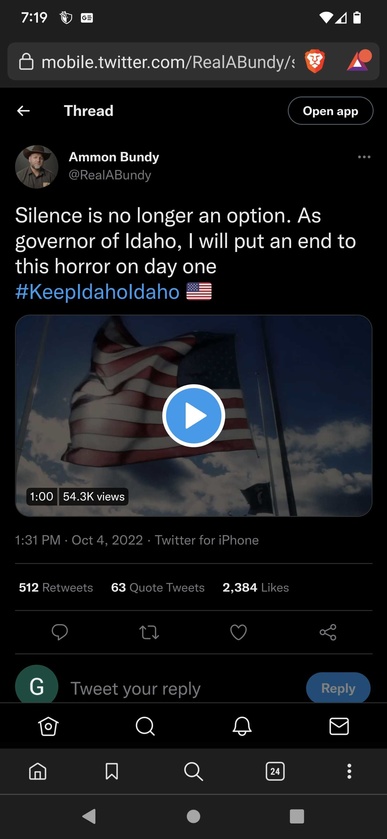
Task: Click the Open app button
Action: (x=330, y=111)
